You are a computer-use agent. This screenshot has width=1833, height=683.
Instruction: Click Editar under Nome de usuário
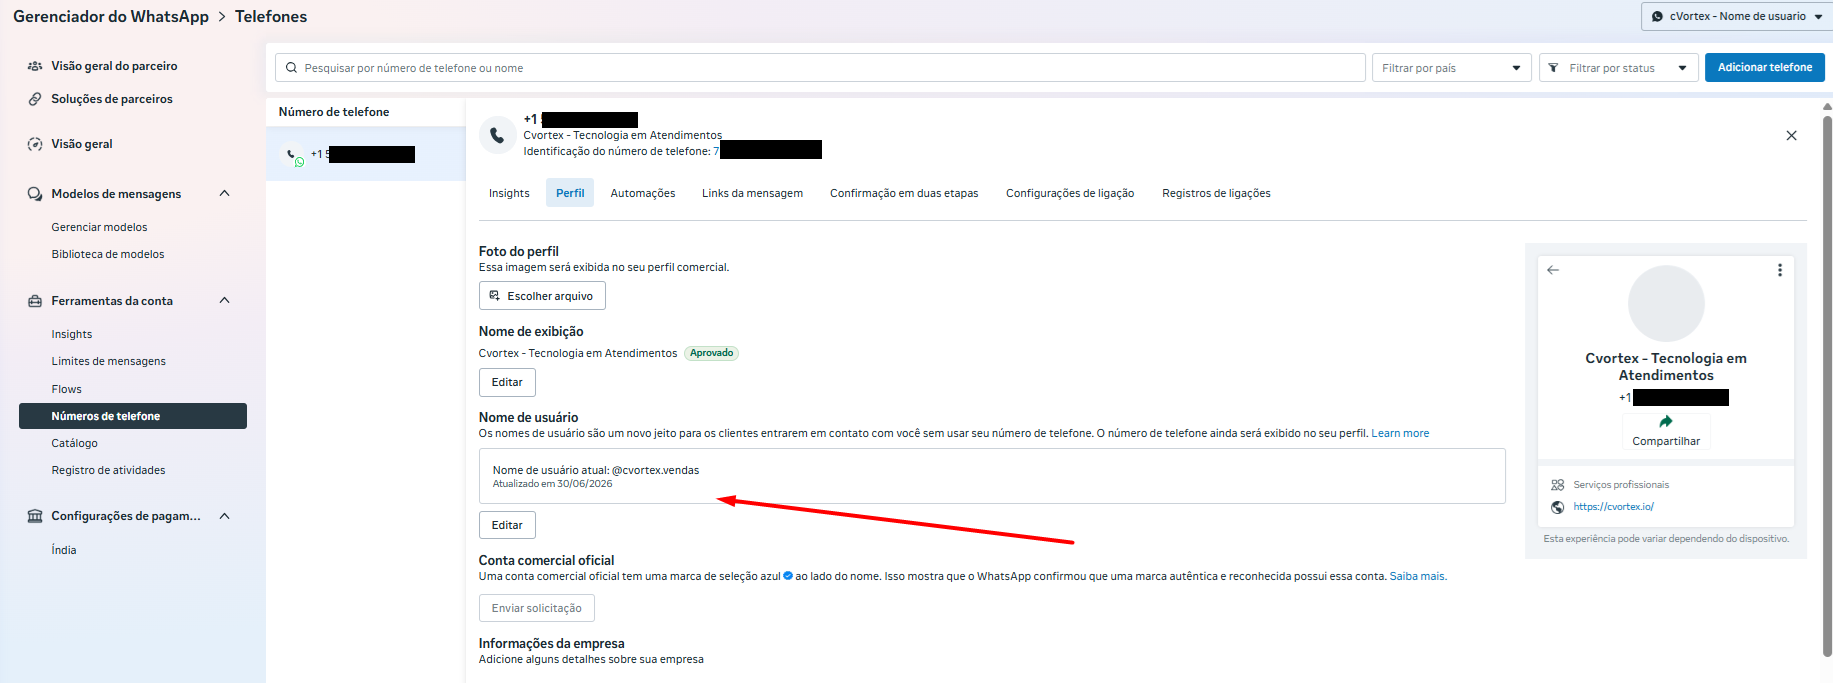pyautogui.click(x=507, y=525)
